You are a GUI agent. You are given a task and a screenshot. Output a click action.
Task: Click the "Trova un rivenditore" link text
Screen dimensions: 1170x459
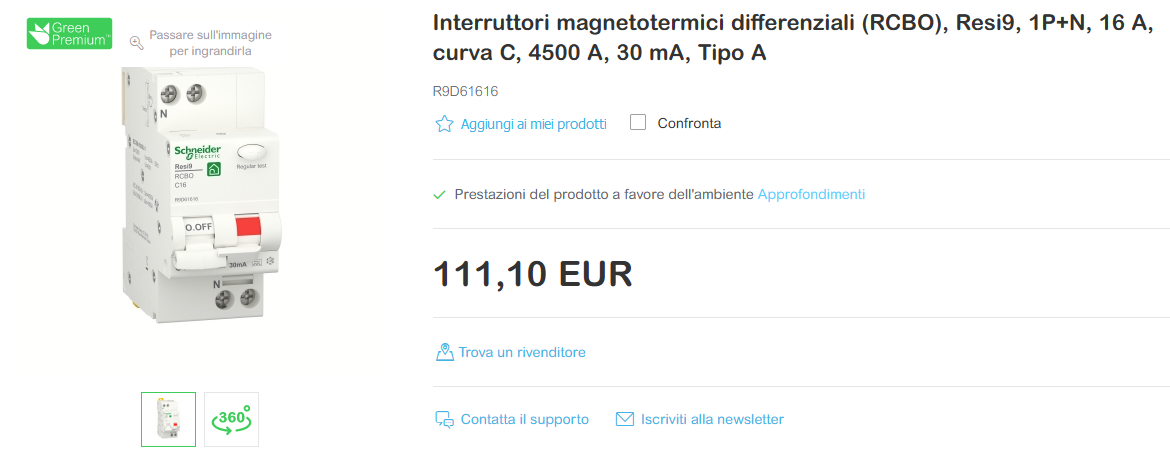[x=522, y=352]
